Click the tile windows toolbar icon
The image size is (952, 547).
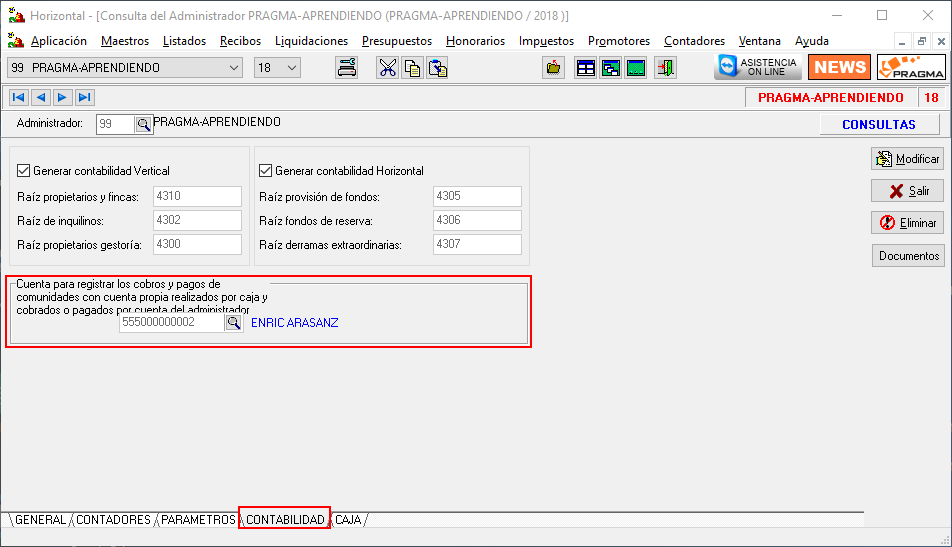[x=585, y=67]
